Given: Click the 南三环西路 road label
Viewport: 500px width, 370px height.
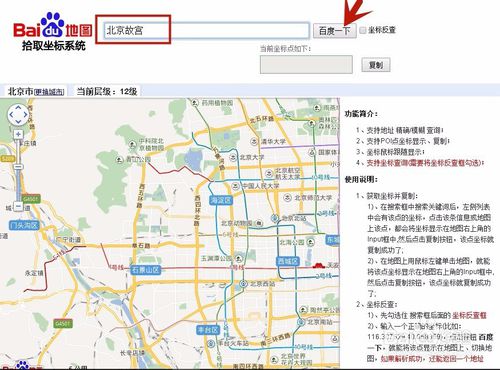Looking at the screenshot, I should click(x=275, y=340).
